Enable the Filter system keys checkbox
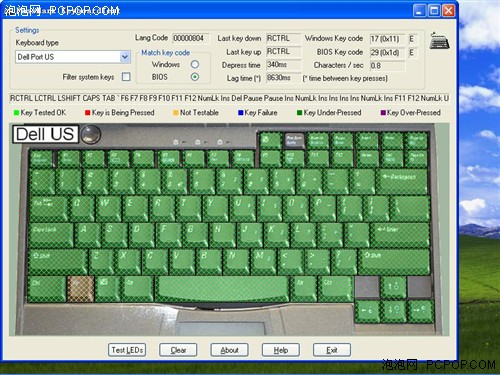Screen dimensions: 500x375 (x=126, y=77)
